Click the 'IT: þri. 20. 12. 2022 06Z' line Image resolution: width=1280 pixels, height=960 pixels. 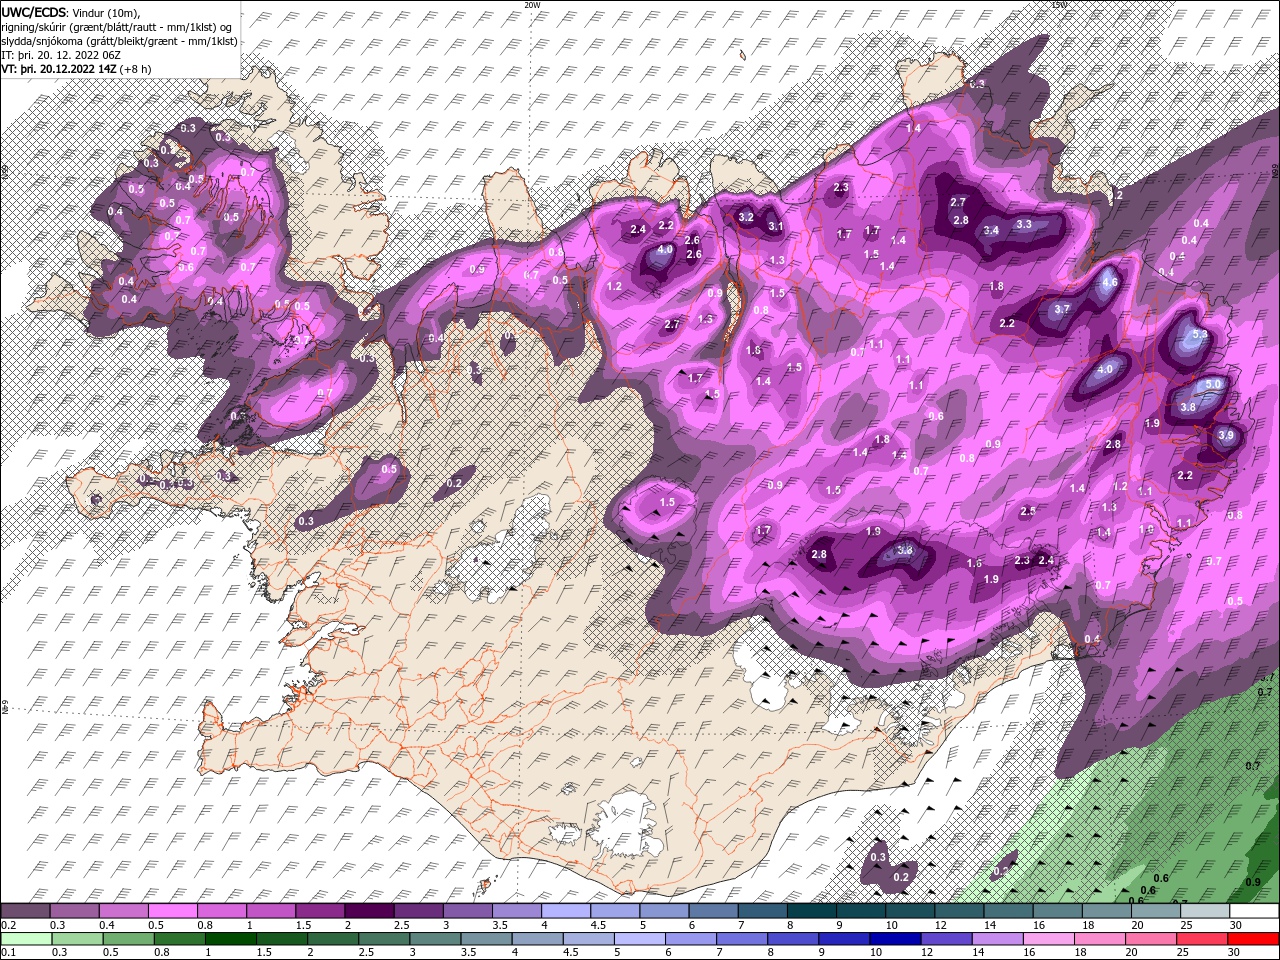[x=60, y=55]
